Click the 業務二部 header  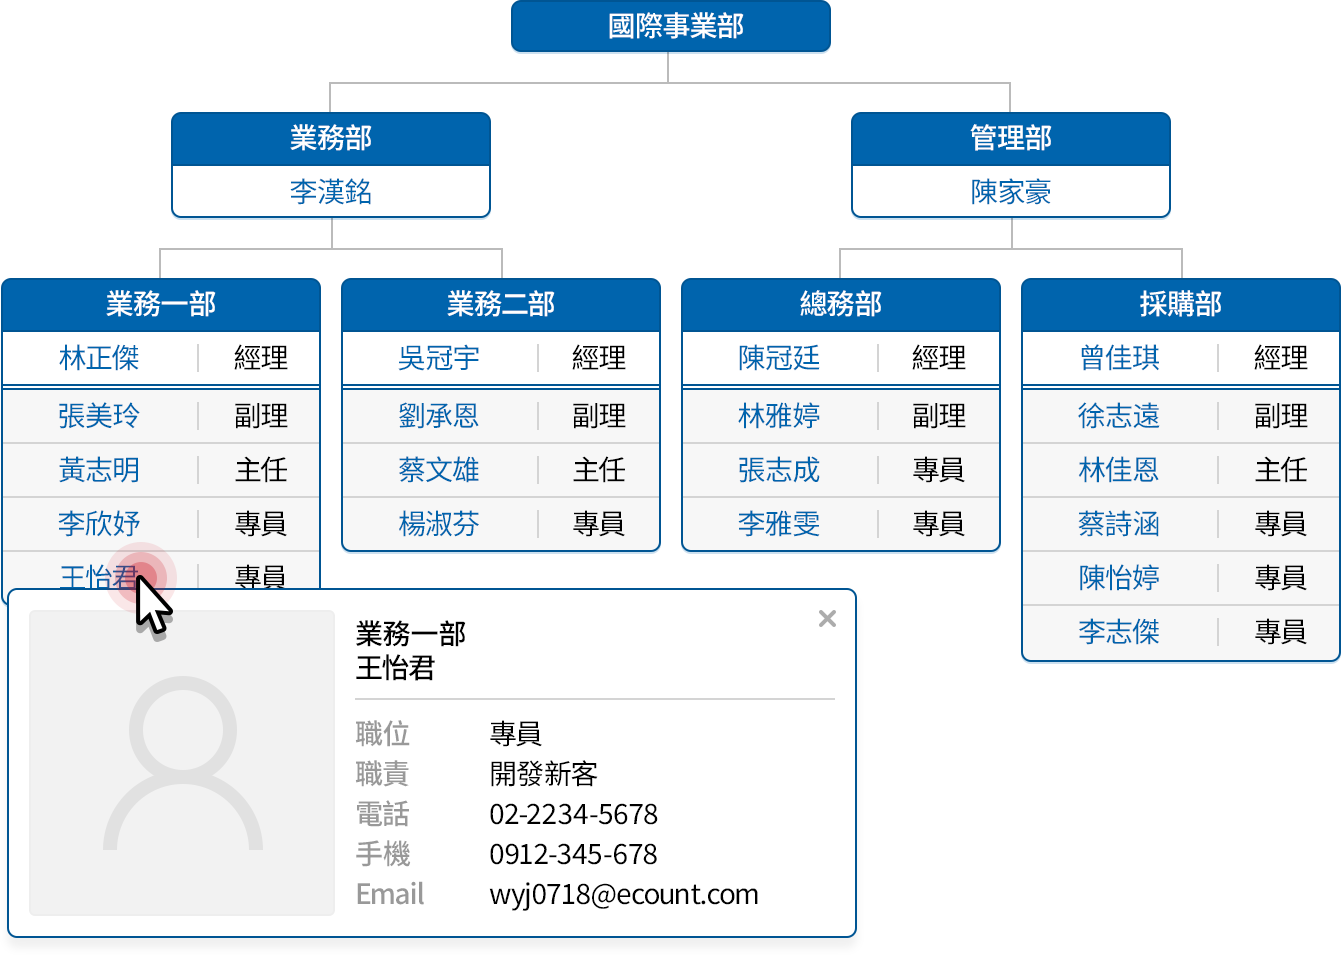point(501,304)
